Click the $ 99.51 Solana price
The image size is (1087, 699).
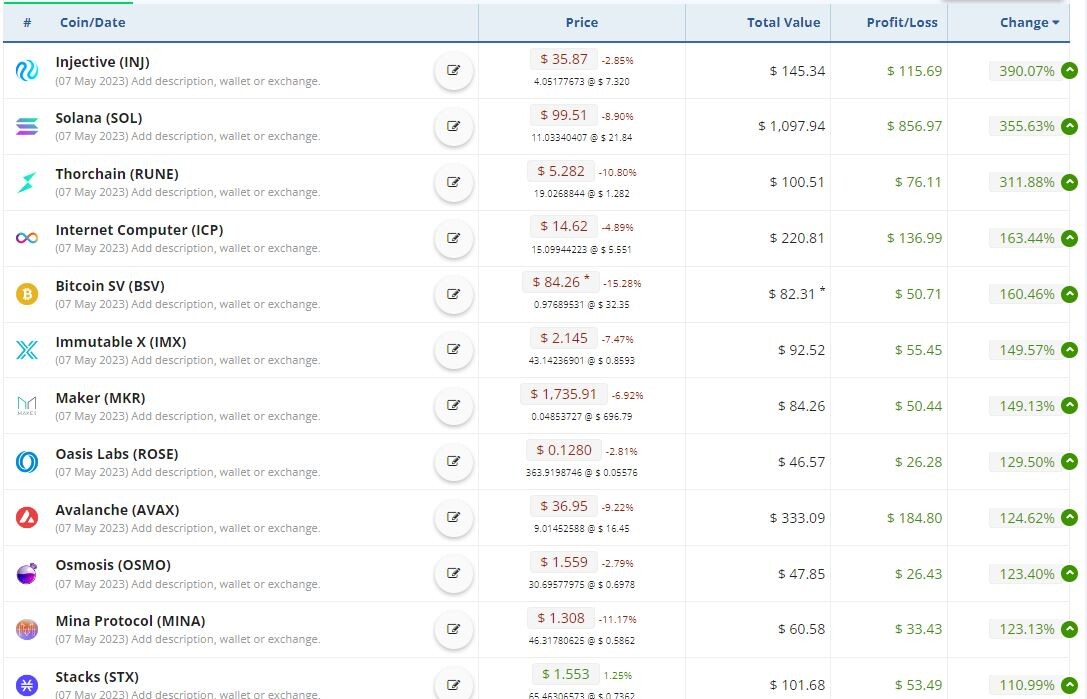point(564,115)
